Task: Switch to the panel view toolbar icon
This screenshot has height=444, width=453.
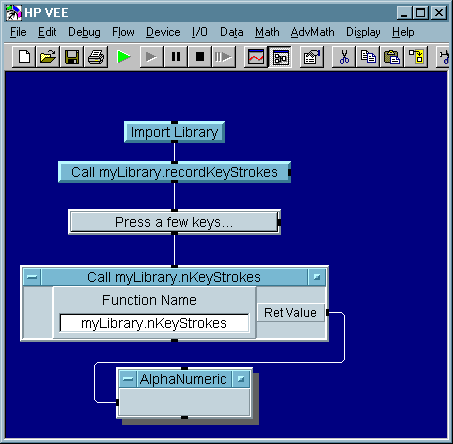Action: pyautogui.click(x=256, y=57)
